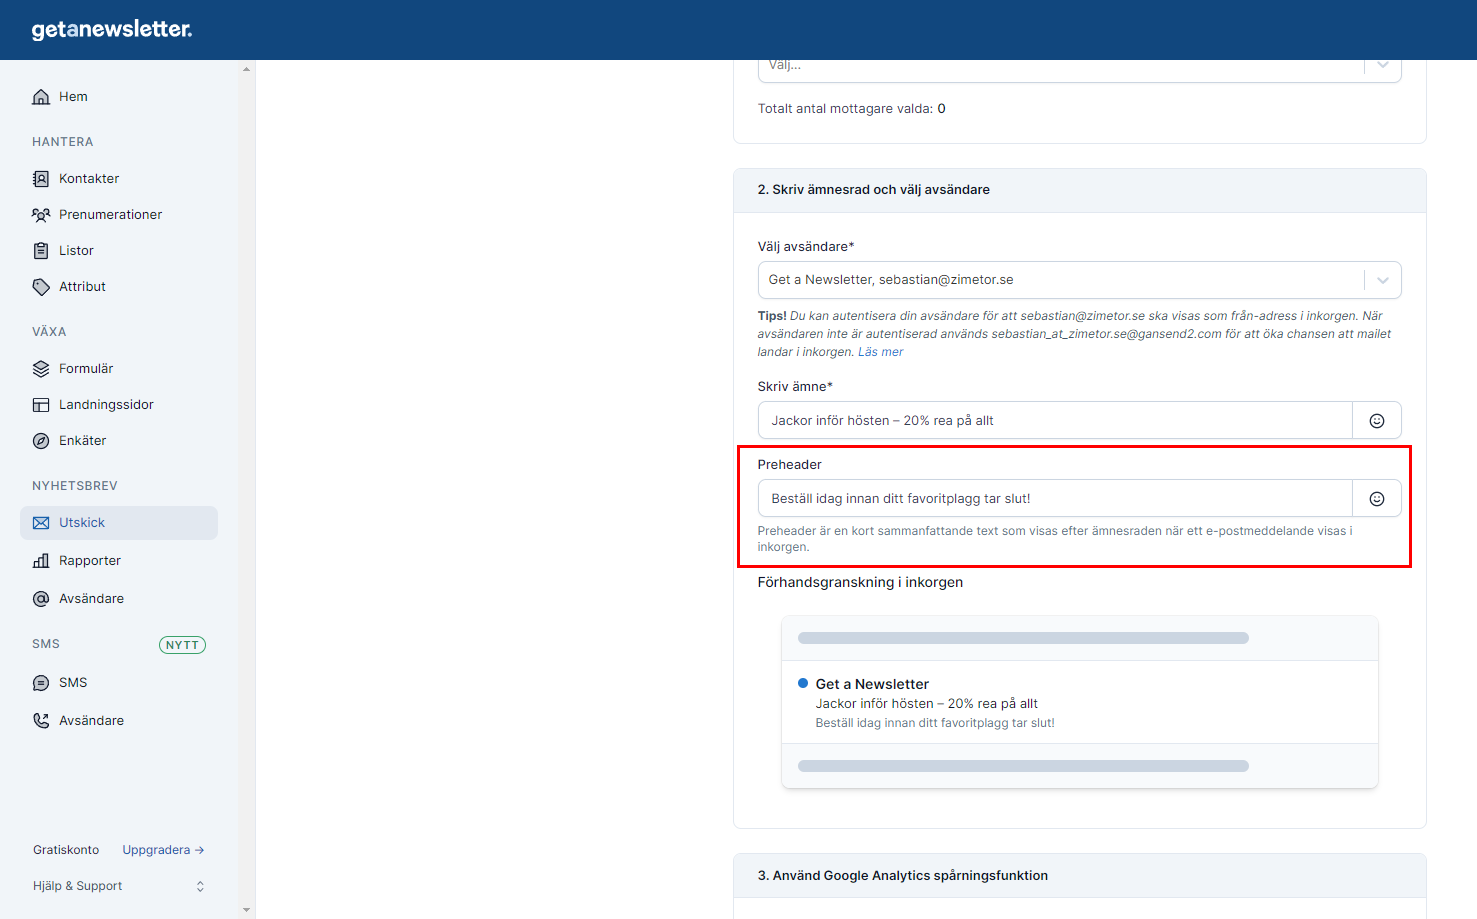
Task: Open the recipient list Välj dropdown arrow
Action: coord(1383,66)
